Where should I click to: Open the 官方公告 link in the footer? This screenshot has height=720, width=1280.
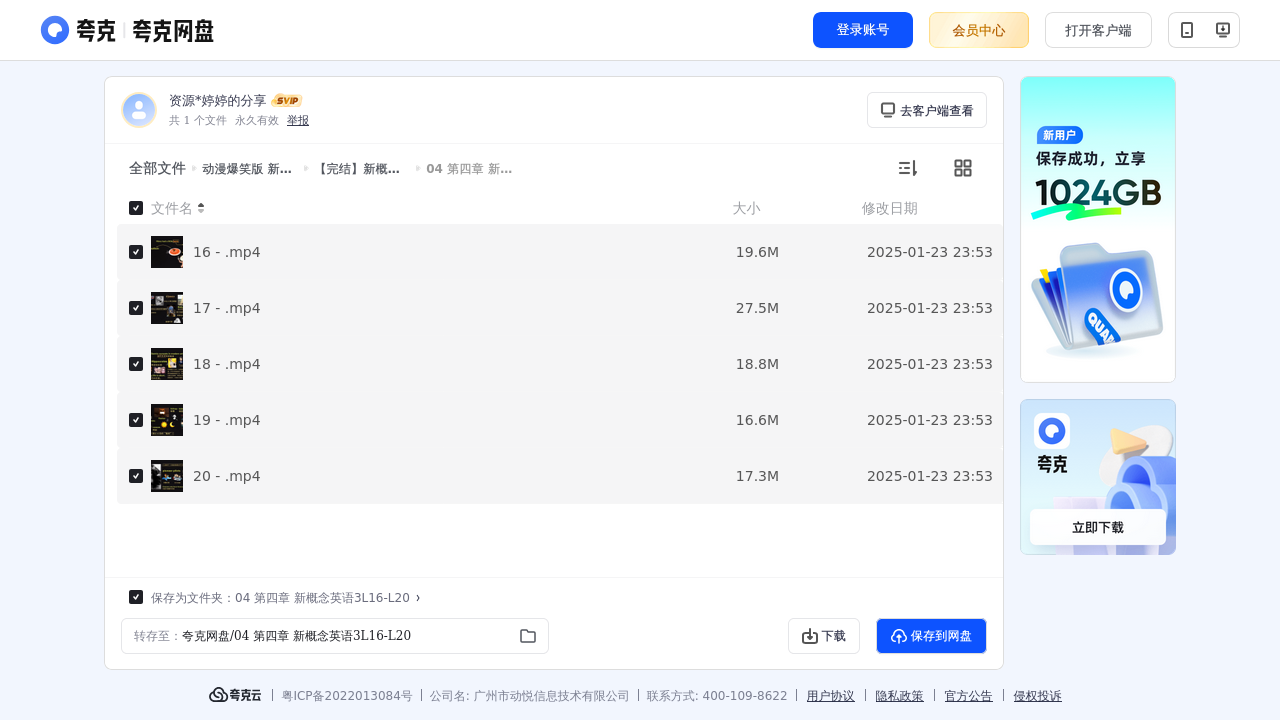(969, 696)
